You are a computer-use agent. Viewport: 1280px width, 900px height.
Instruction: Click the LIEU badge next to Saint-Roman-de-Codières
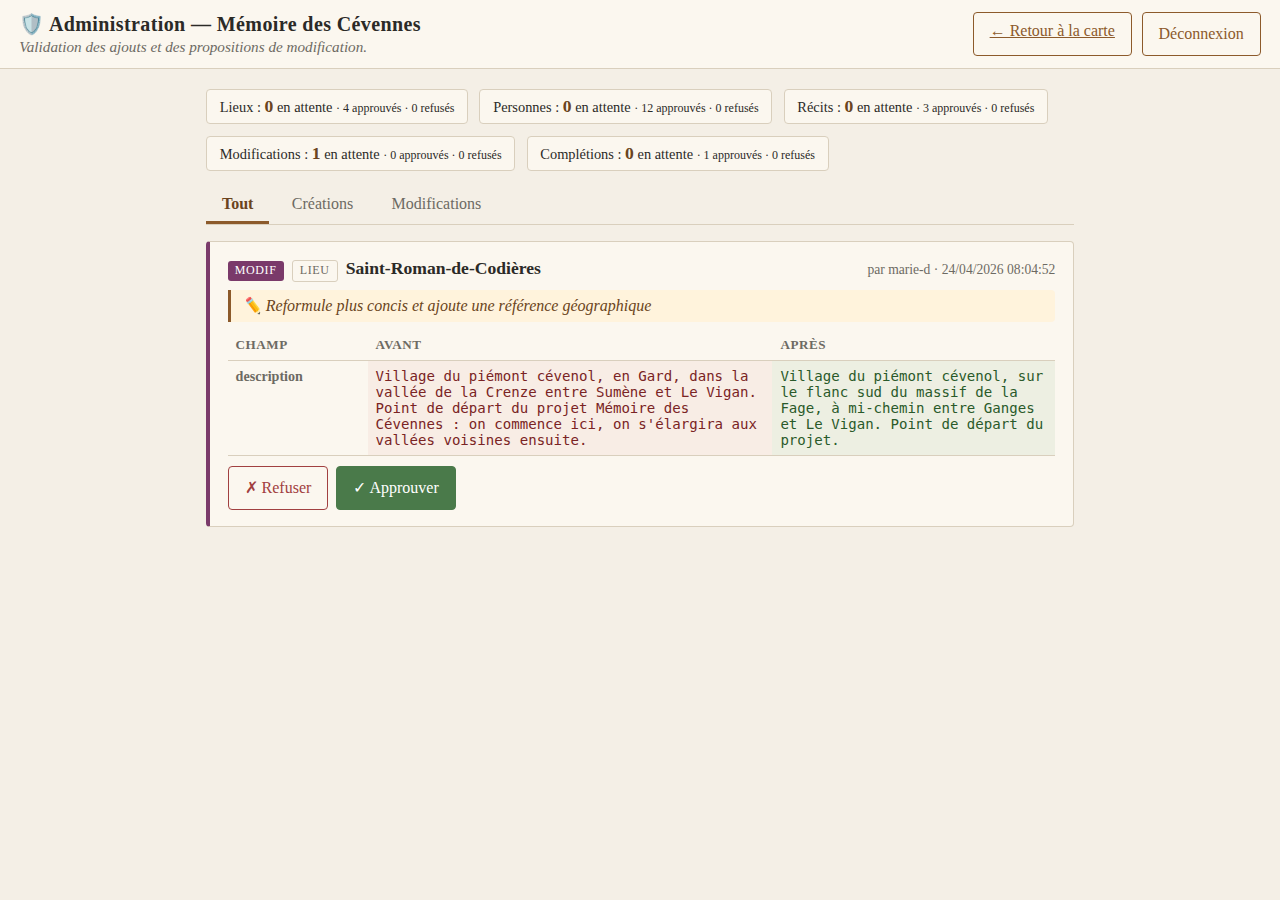[314, 270]
